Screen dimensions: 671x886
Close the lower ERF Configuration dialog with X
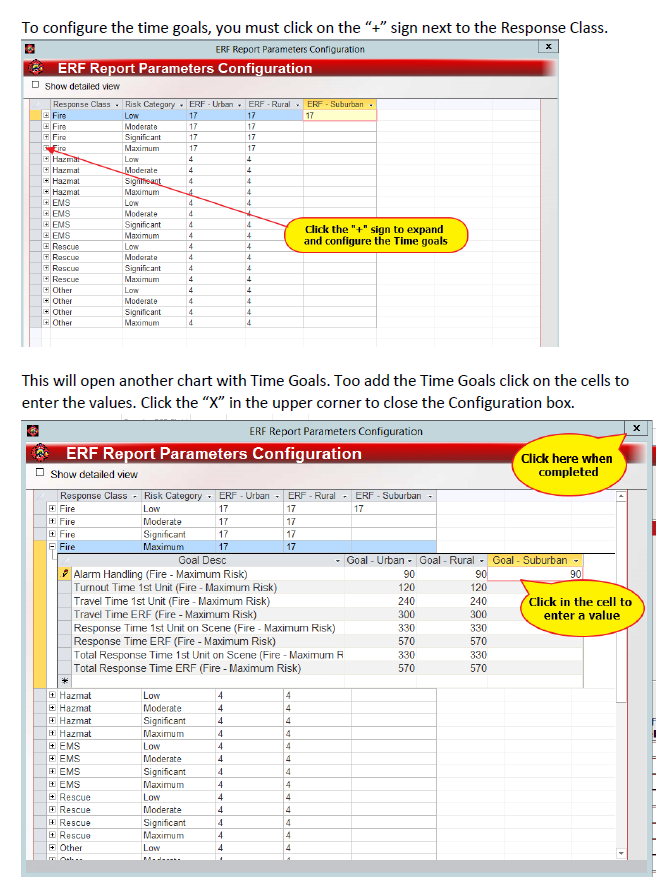pos(637,428)
